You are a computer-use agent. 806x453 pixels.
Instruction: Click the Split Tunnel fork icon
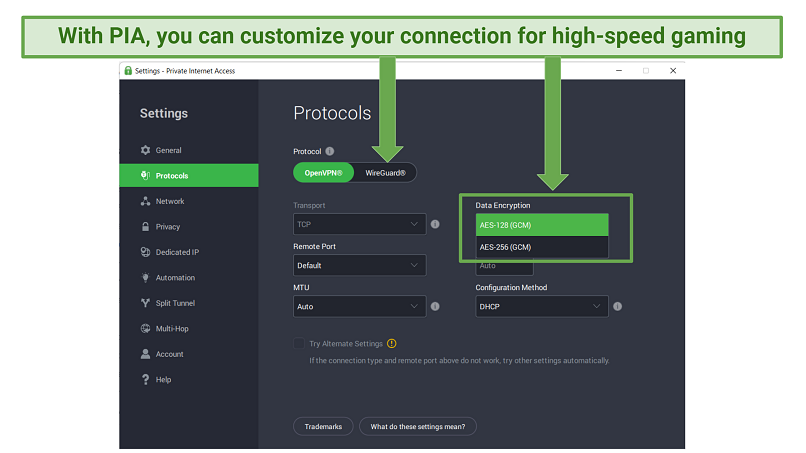click(145, 303)
